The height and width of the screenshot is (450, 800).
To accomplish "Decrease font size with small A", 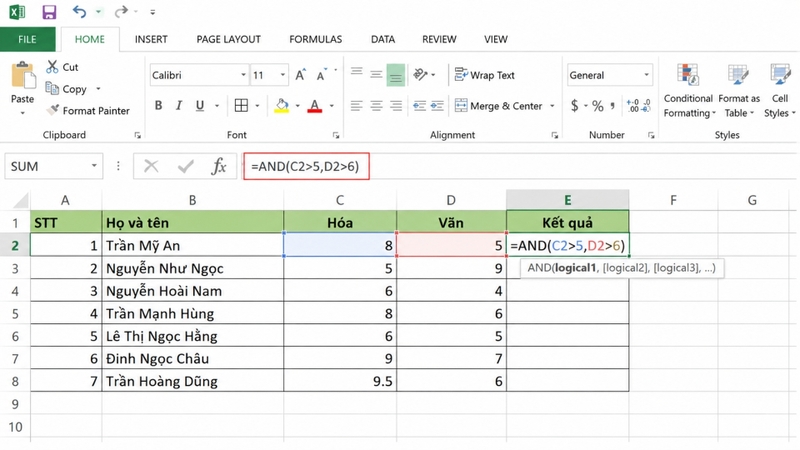I will pos(321,75).
